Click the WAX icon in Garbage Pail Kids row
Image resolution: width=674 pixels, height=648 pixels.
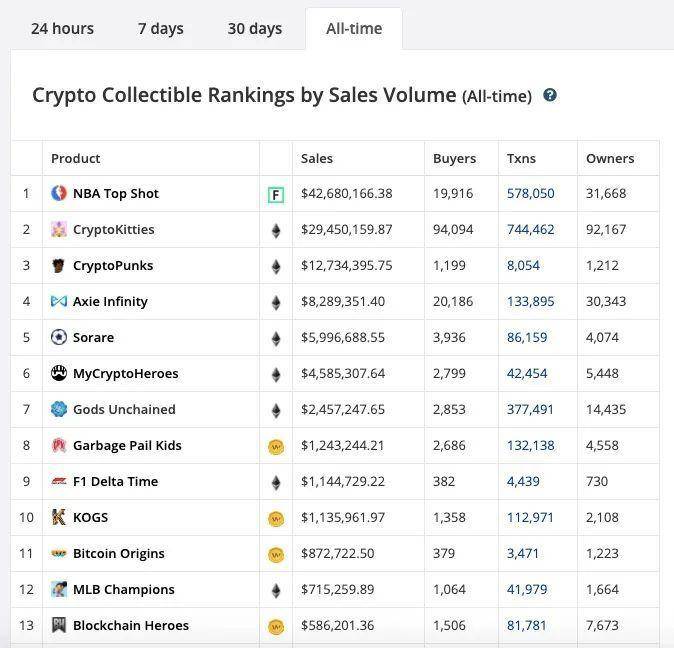click(276, 447)
